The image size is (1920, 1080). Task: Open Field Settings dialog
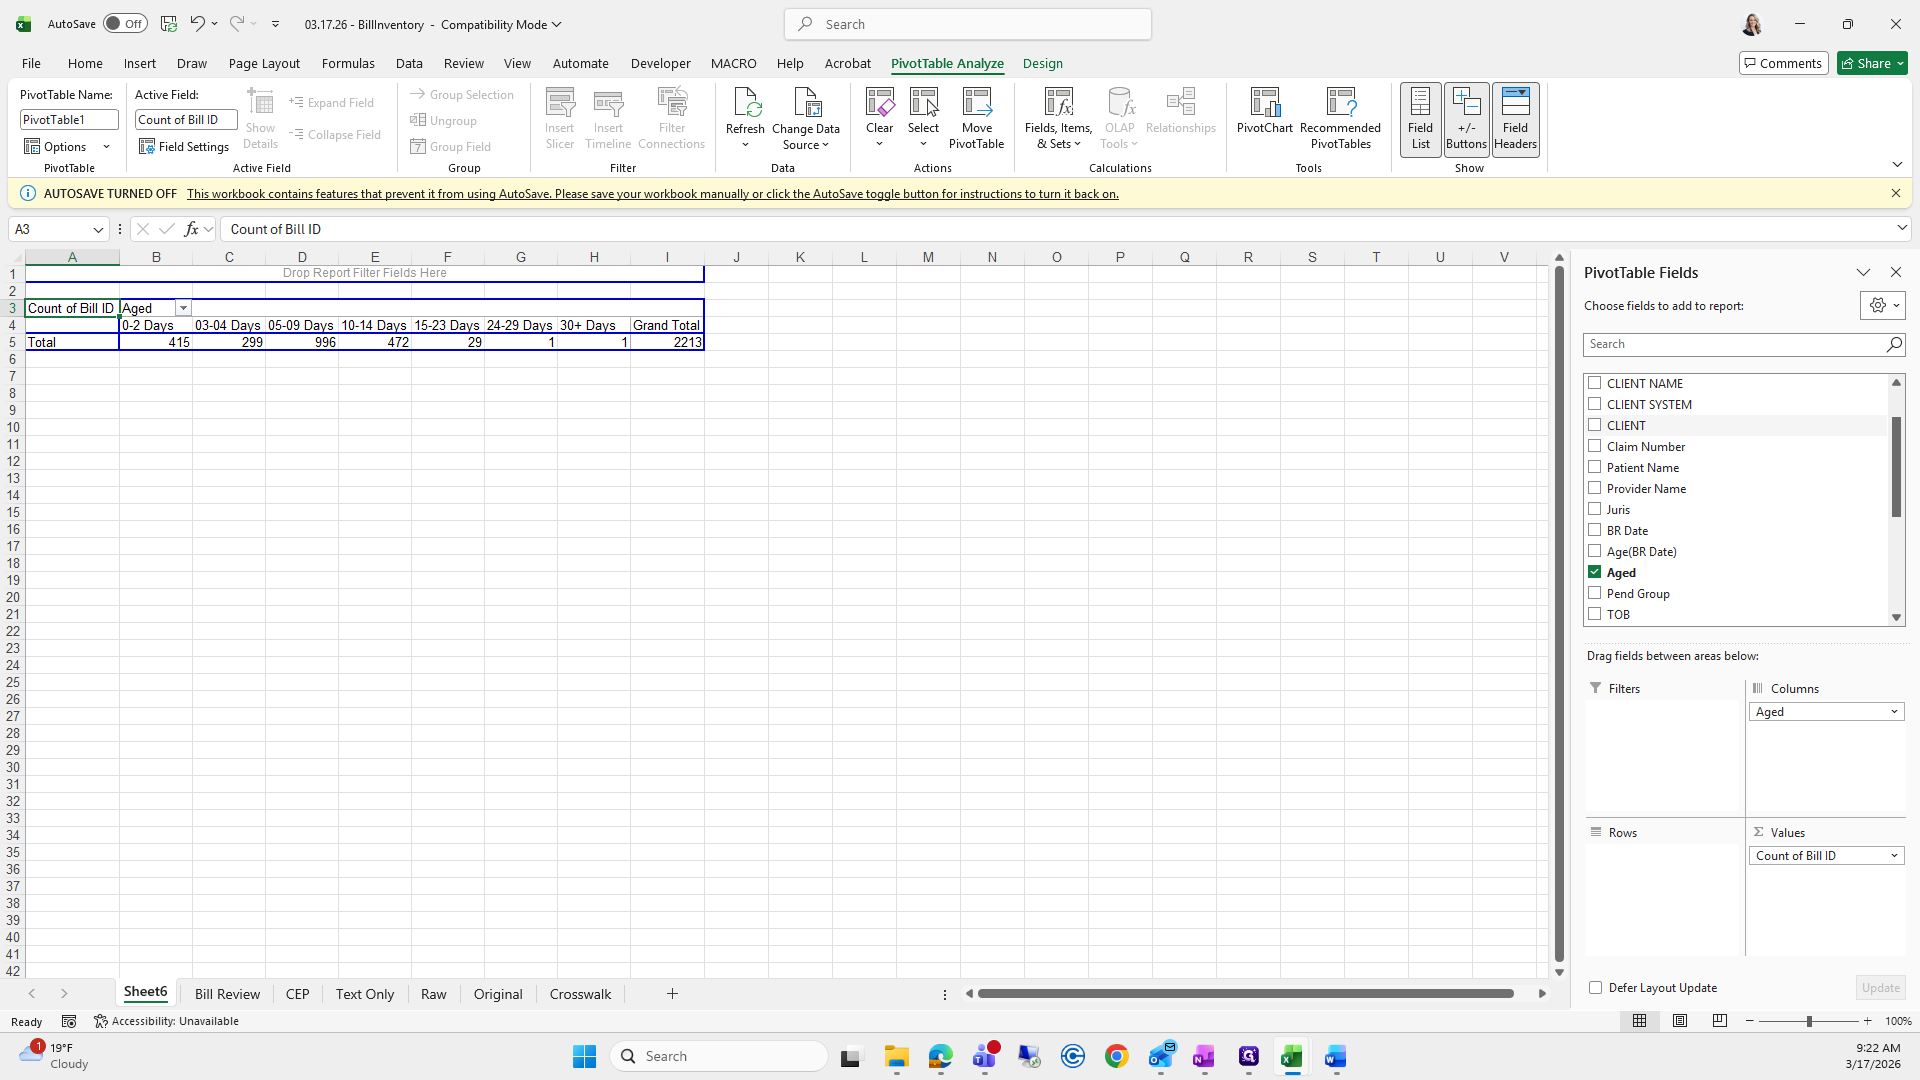(184, 147)
